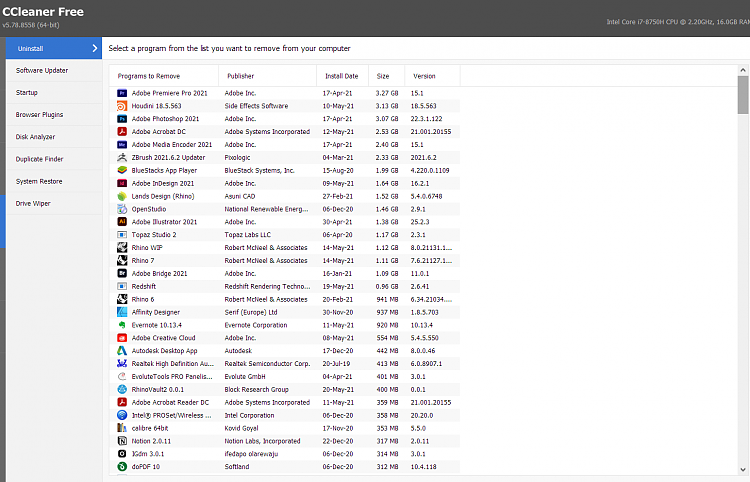Click the Adobe Premiere Pro 2021 icon
The height and width of the screenshot is (482, 750).
pos(122,93)
